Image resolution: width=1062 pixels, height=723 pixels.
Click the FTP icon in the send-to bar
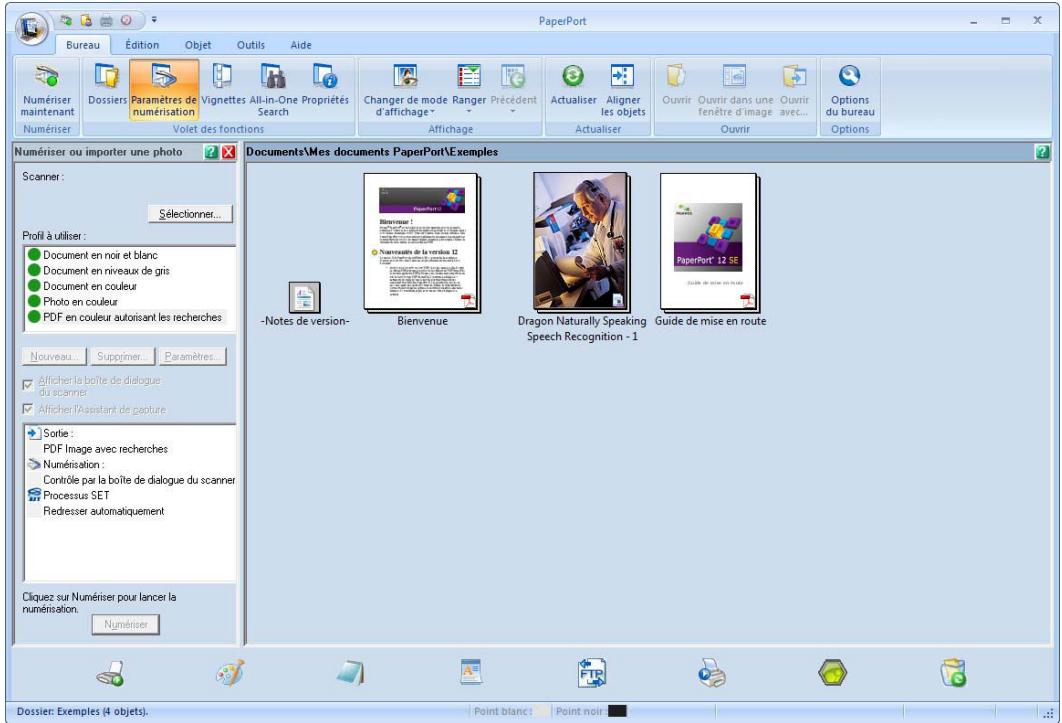[x=591, y=673]
